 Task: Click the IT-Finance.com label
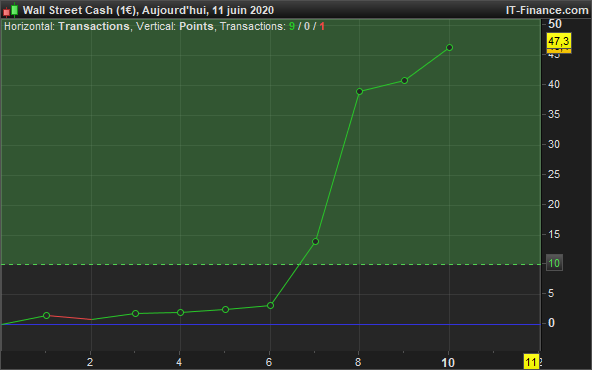coord(547,10)
